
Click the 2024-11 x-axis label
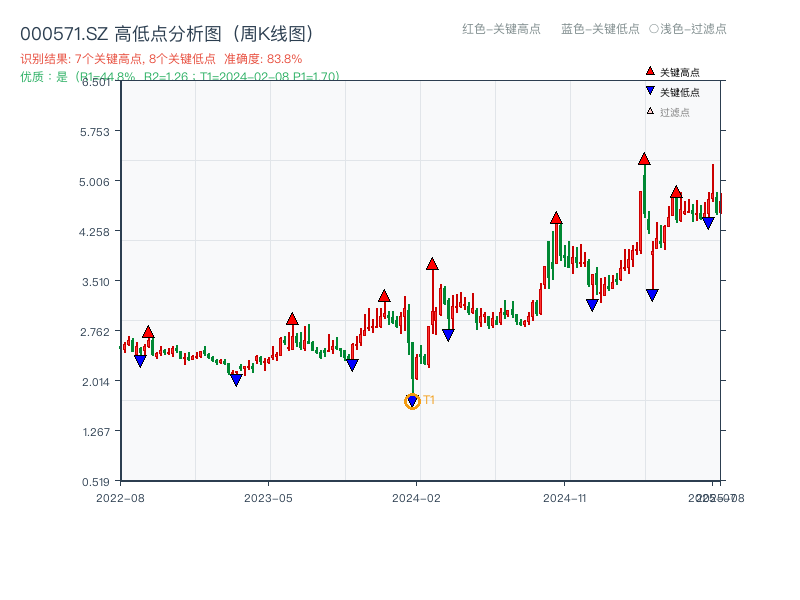pyautogui.click(x=565, y=498)
